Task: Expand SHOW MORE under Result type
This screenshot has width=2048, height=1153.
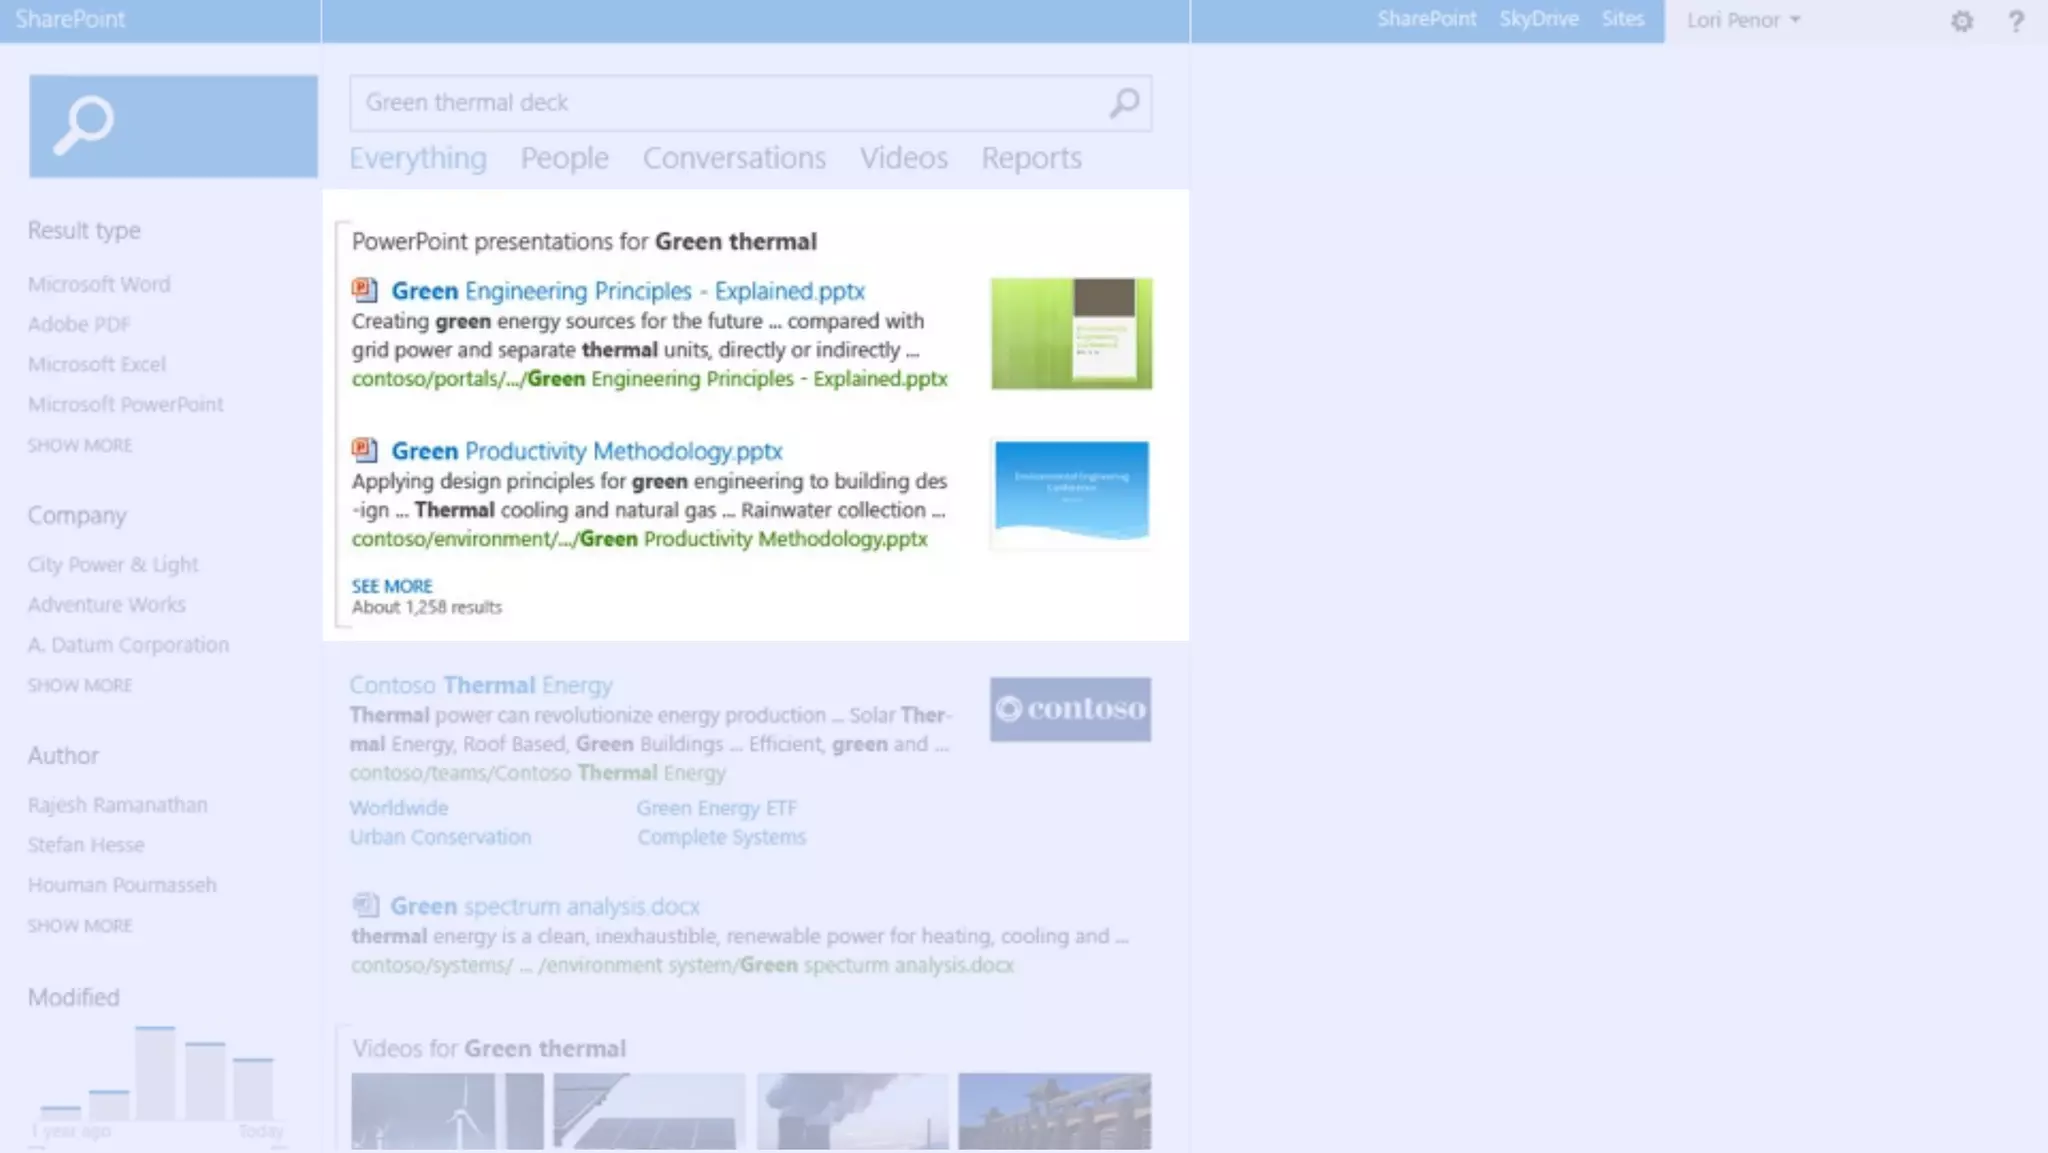Action: point(80,445)
